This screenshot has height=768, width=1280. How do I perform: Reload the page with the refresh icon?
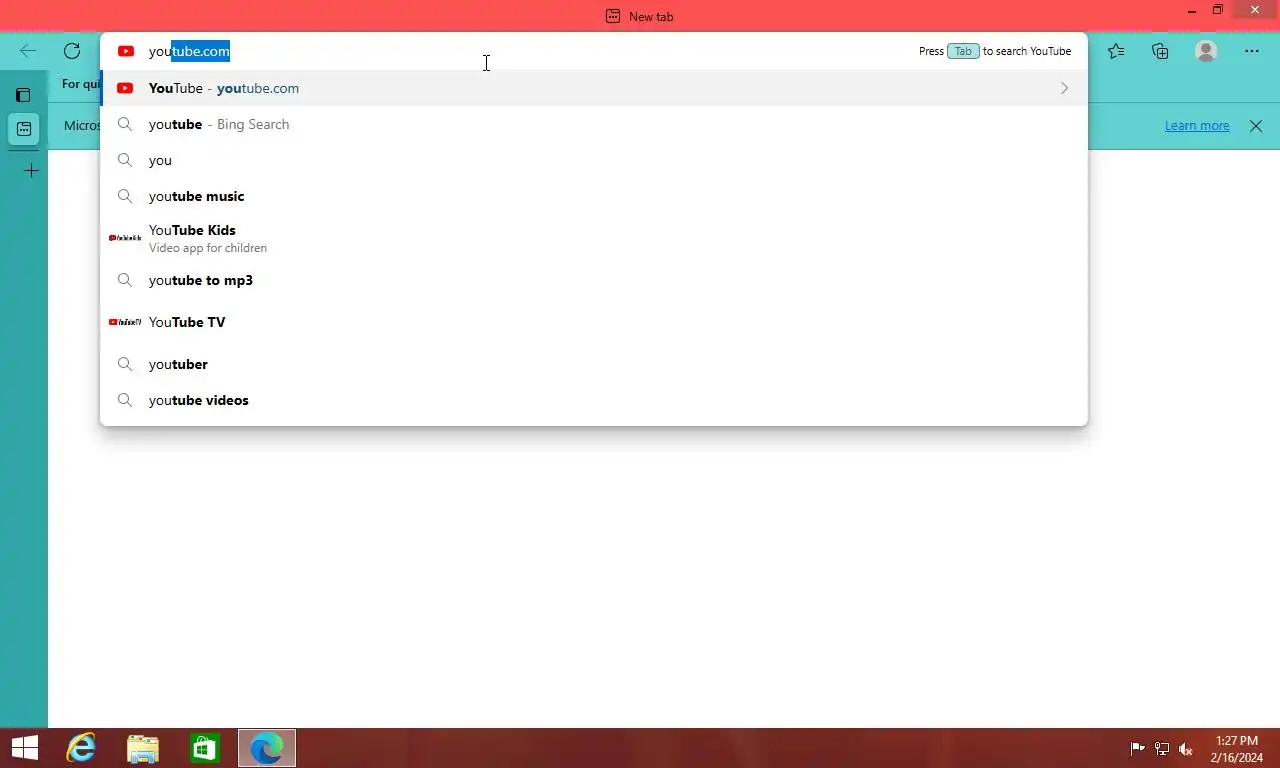click(x=72, y=51)
